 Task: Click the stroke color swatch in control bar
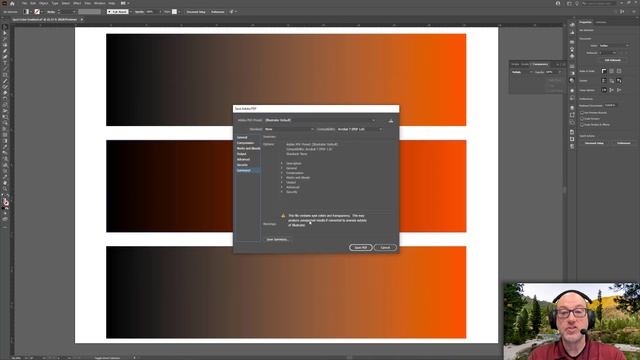pos(37,12)
